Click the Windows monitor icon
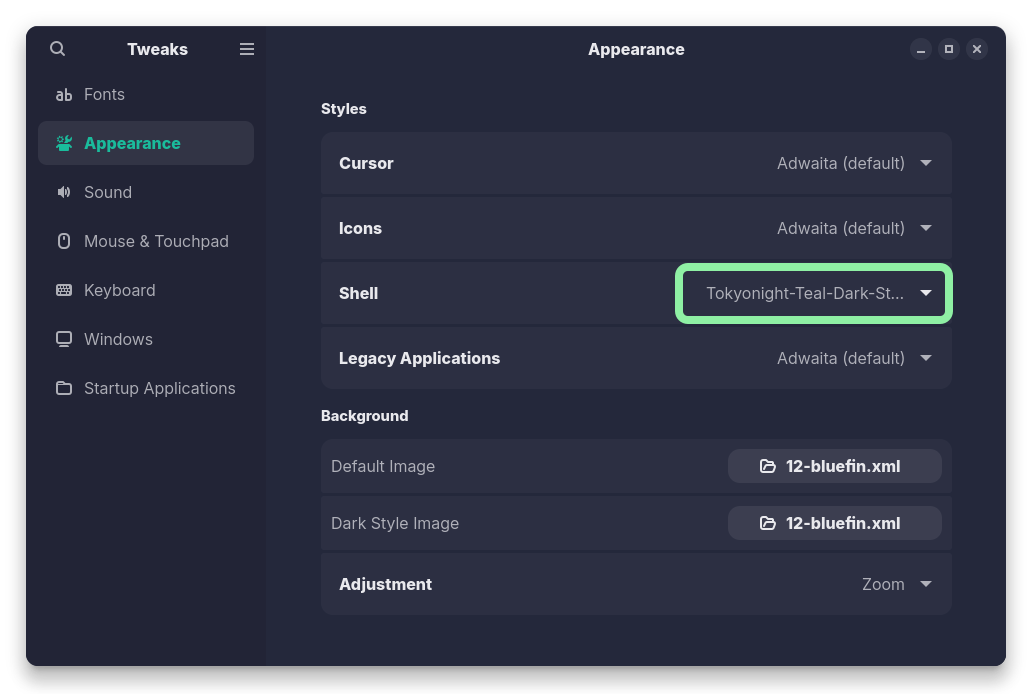The width and height of the screenshot is (1031, 694). click(64, 339)
